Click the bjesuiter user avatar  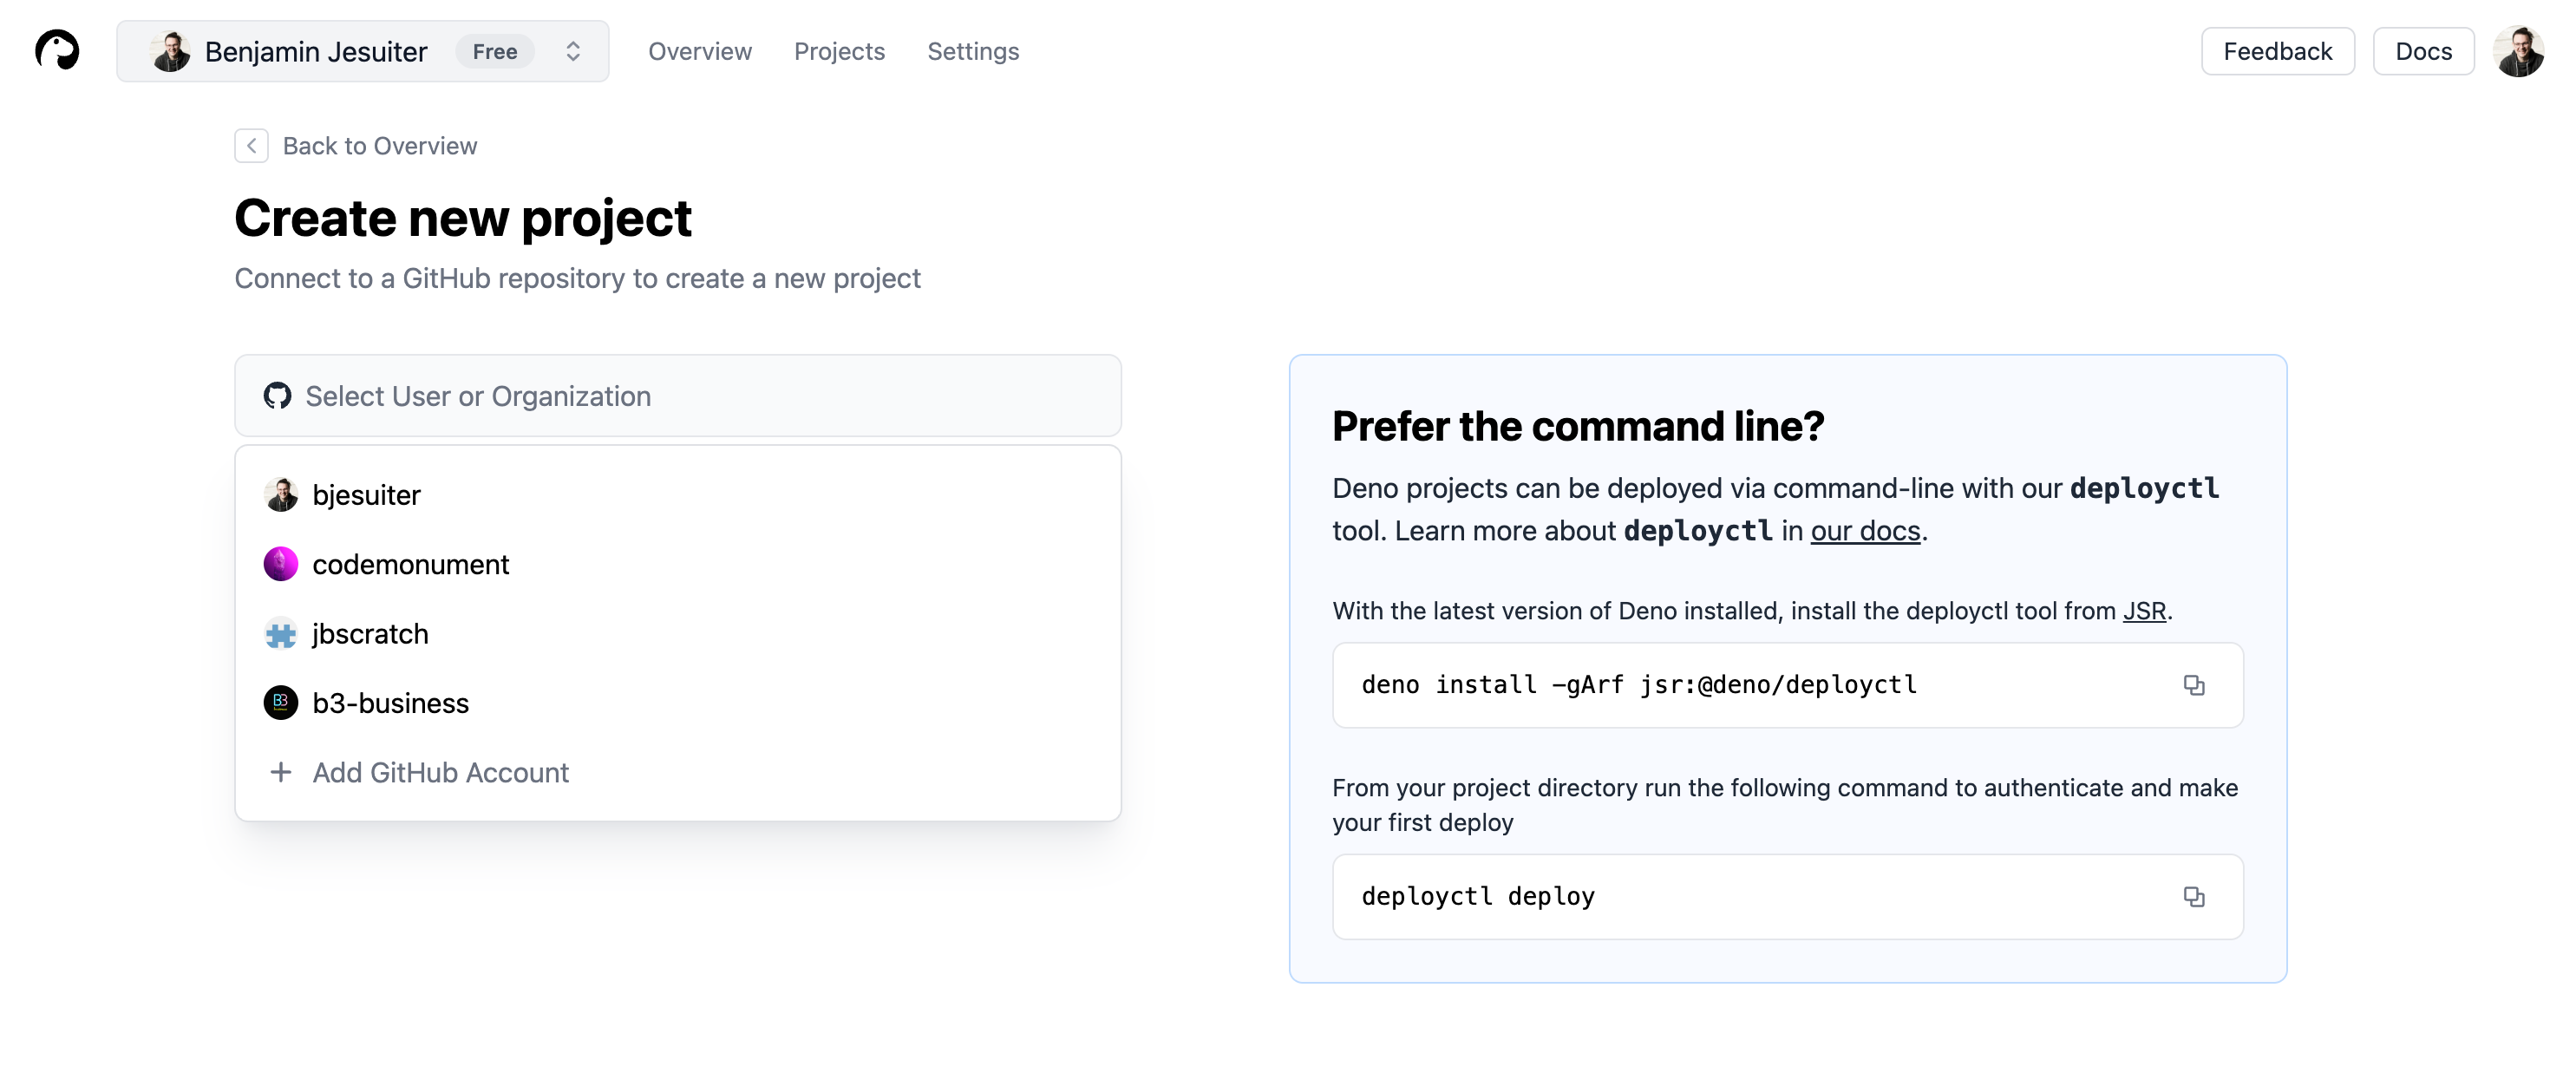click(281, 494)
